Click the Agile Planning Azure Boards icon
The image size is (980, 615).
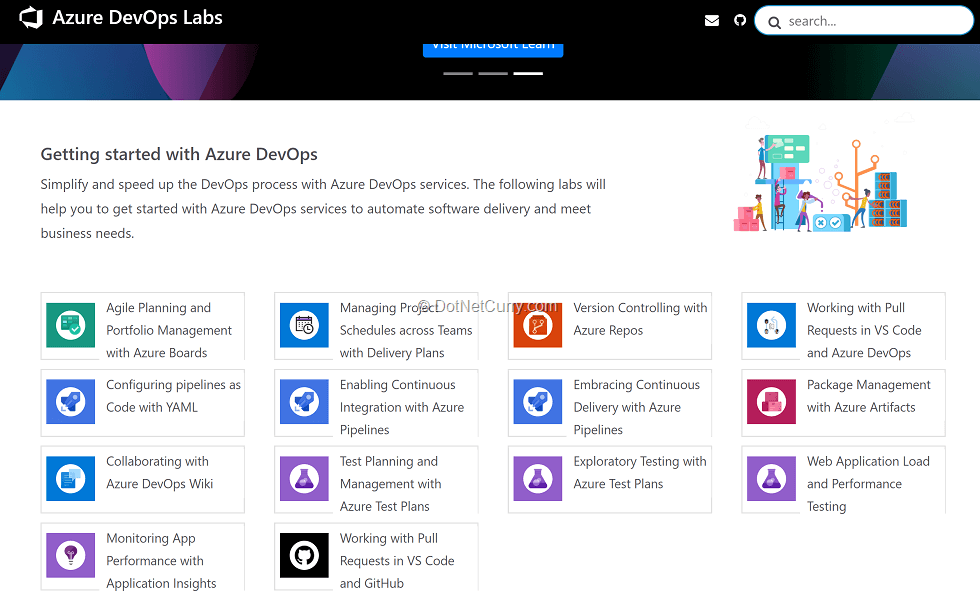[71, 325]
